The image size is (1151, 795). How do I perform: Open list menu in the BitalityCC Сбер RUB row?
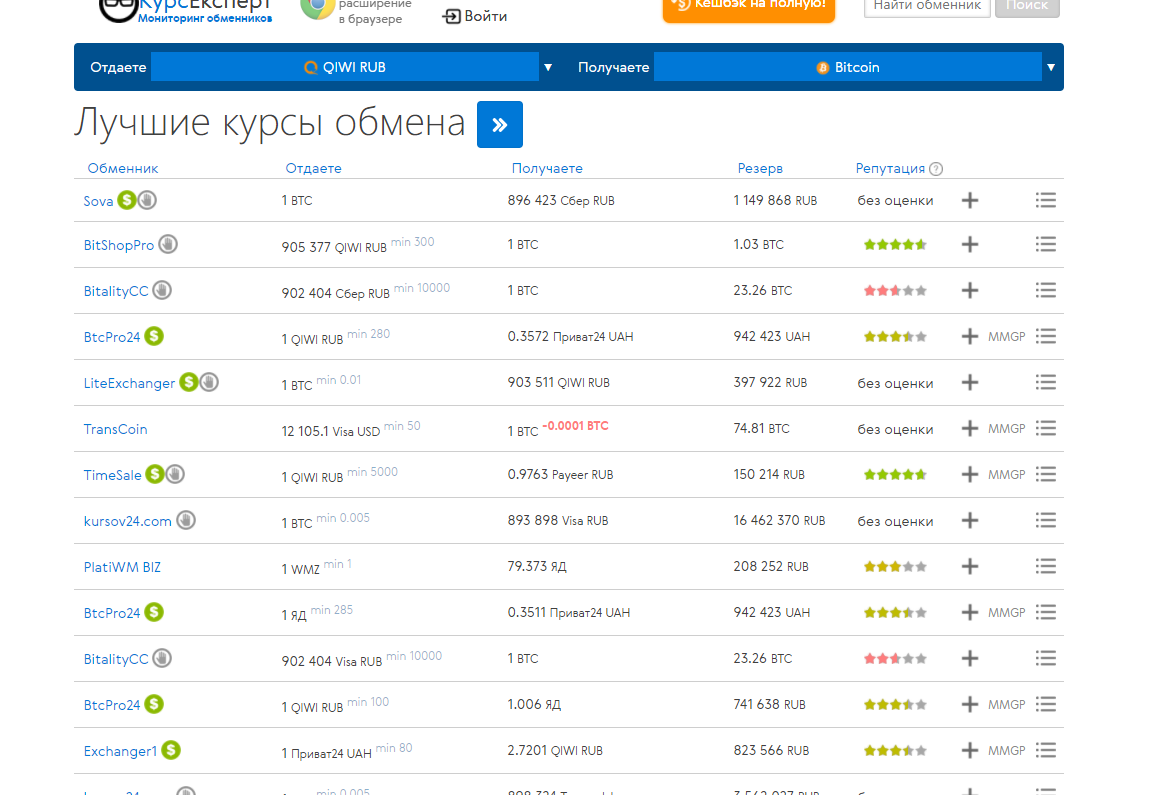[1046, 291]
